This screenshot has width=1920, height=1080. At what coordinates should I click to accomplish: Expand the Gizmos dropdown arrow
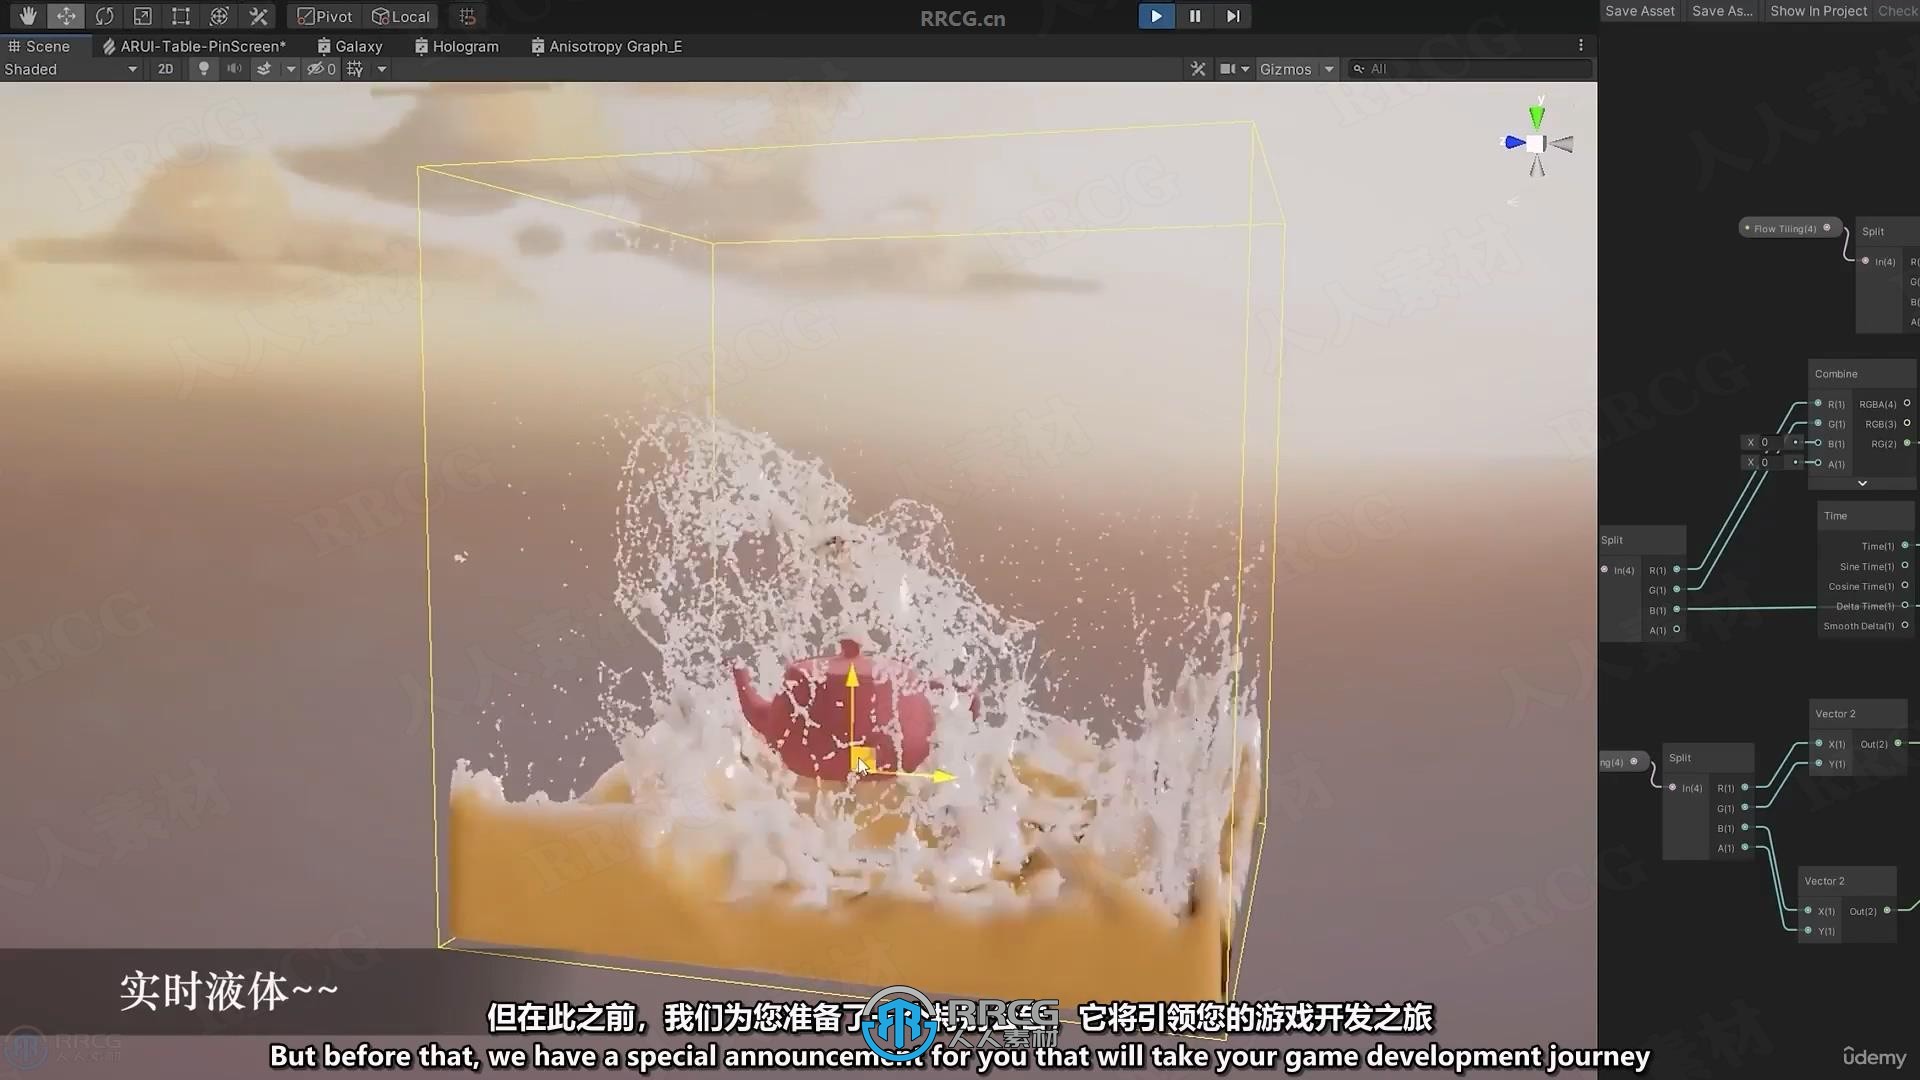[1329, 69]
